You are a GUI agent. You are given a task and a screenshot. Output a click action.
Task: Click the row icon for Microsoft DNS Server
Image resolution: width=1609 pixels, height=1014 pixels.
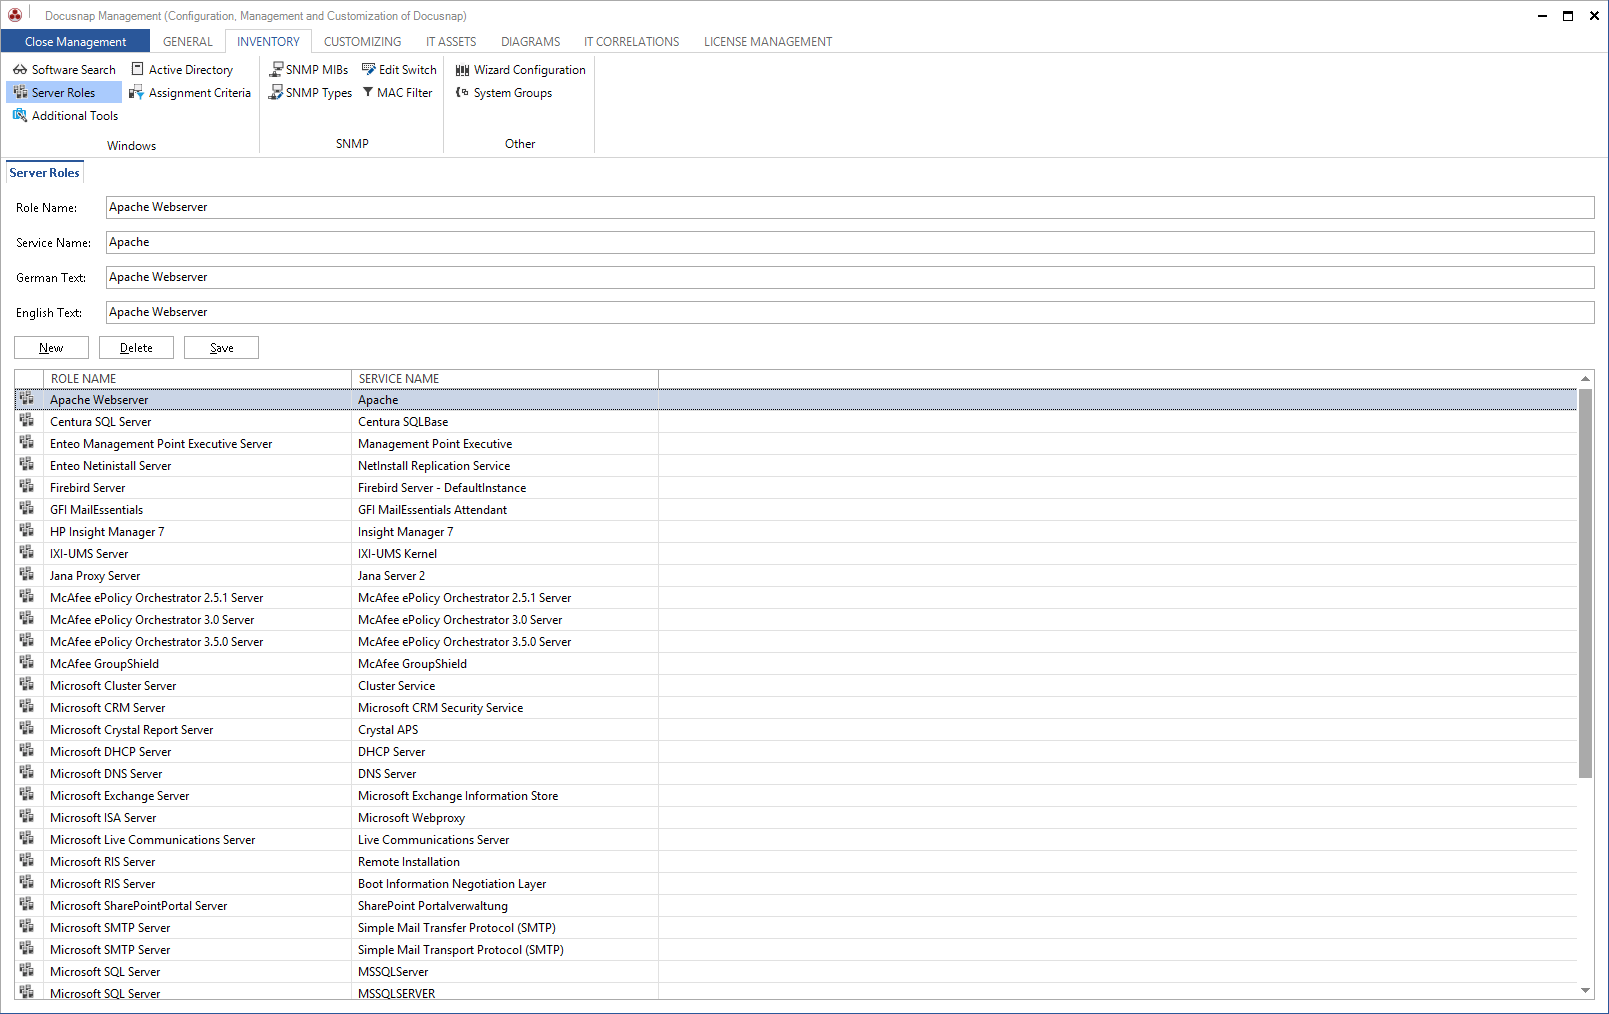tap(27, 773)
